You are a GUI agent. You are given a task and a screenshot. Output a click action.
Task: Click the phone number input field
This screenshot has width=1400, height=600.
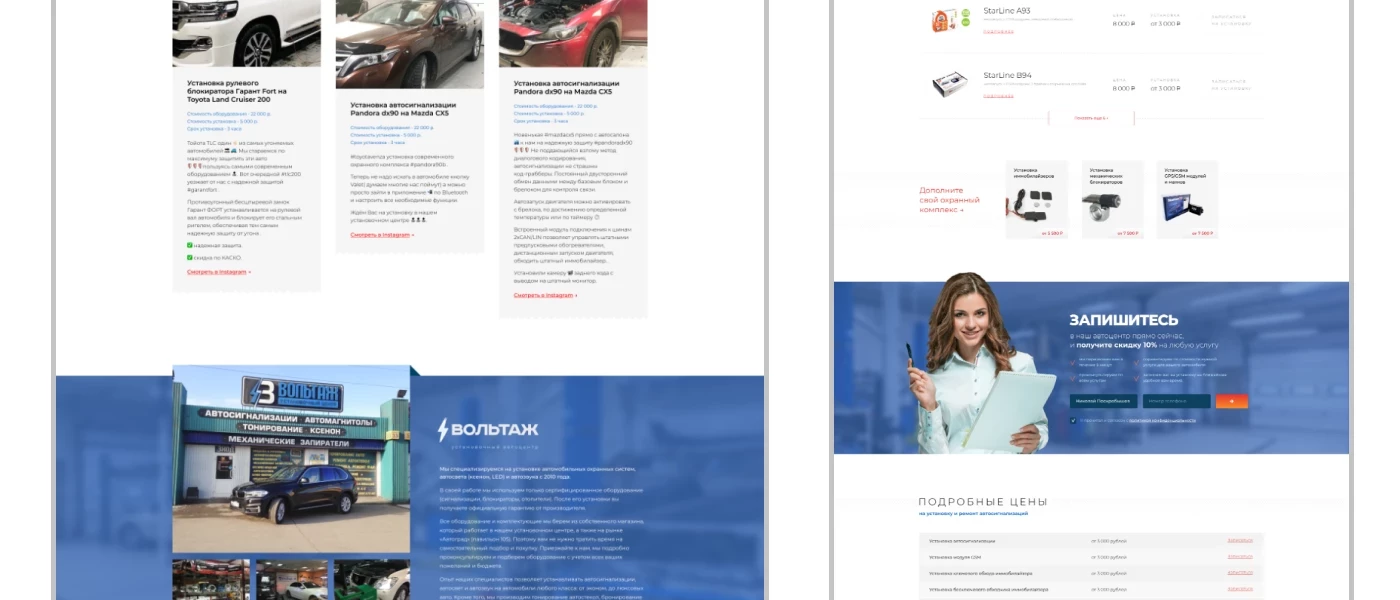point(1176,401)
